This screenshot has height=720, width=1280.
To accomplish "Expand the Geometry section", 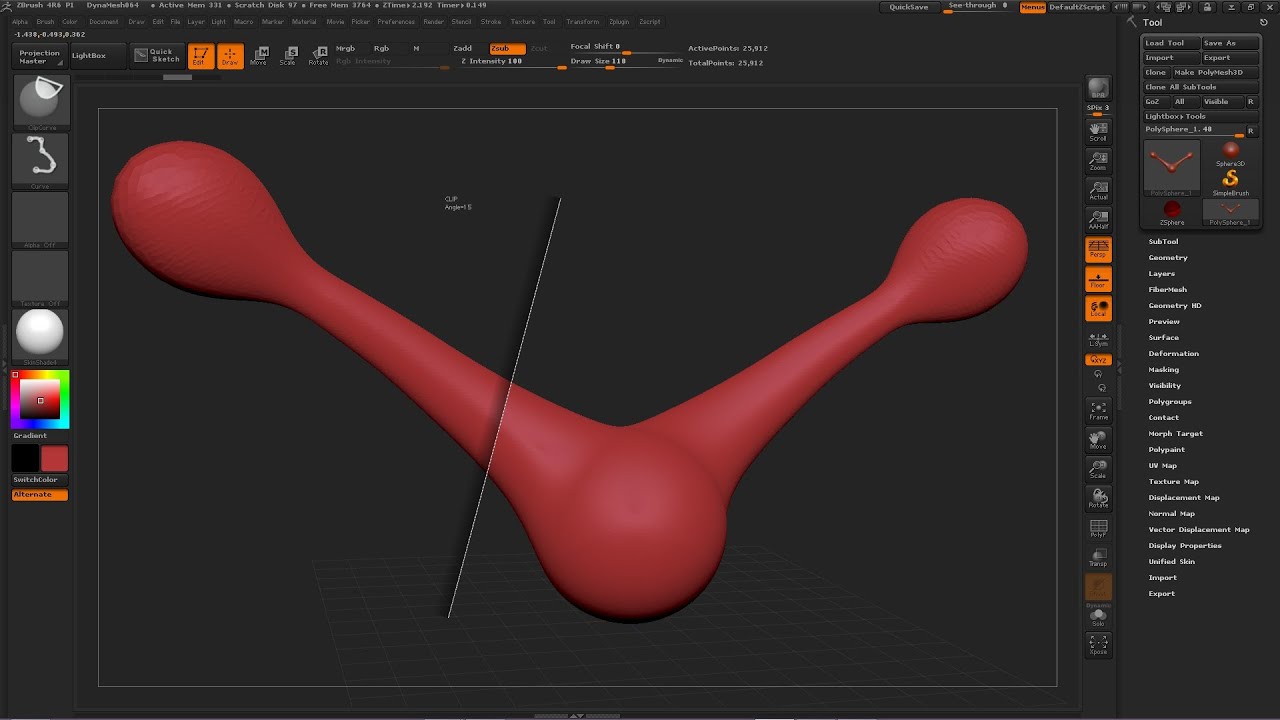I will pos(1168,257).
